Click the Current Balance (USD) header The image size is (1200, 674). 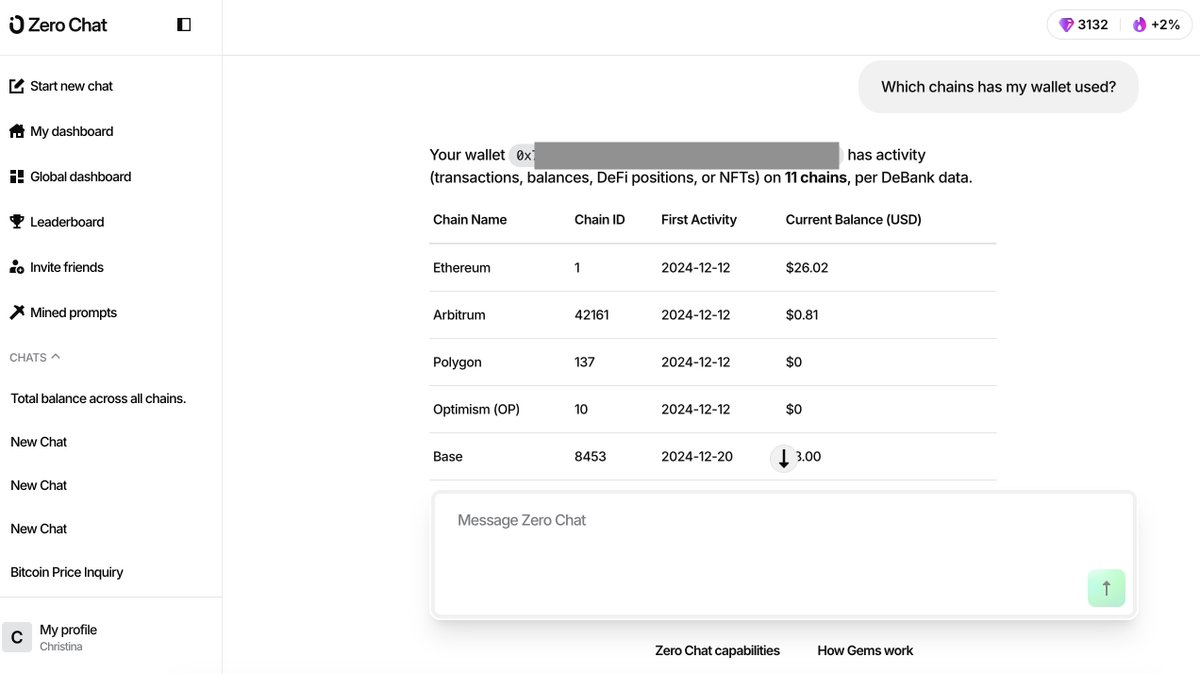tap(854, 220)
